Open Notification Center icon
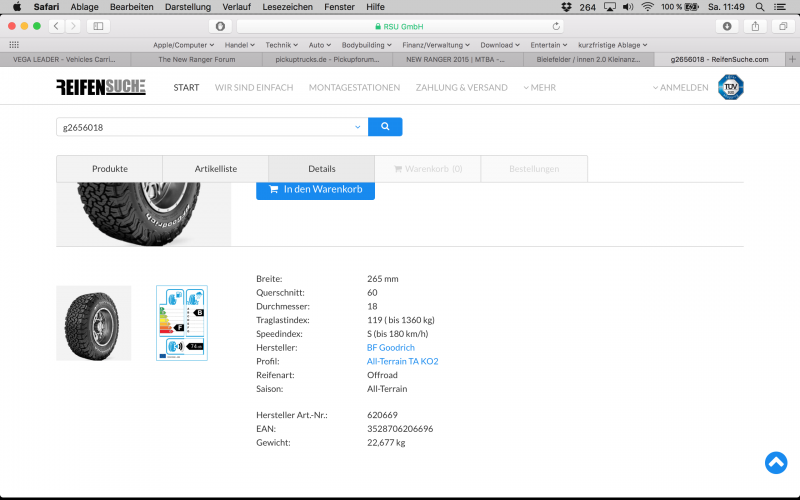800x500 pixels. click(780, 7)
